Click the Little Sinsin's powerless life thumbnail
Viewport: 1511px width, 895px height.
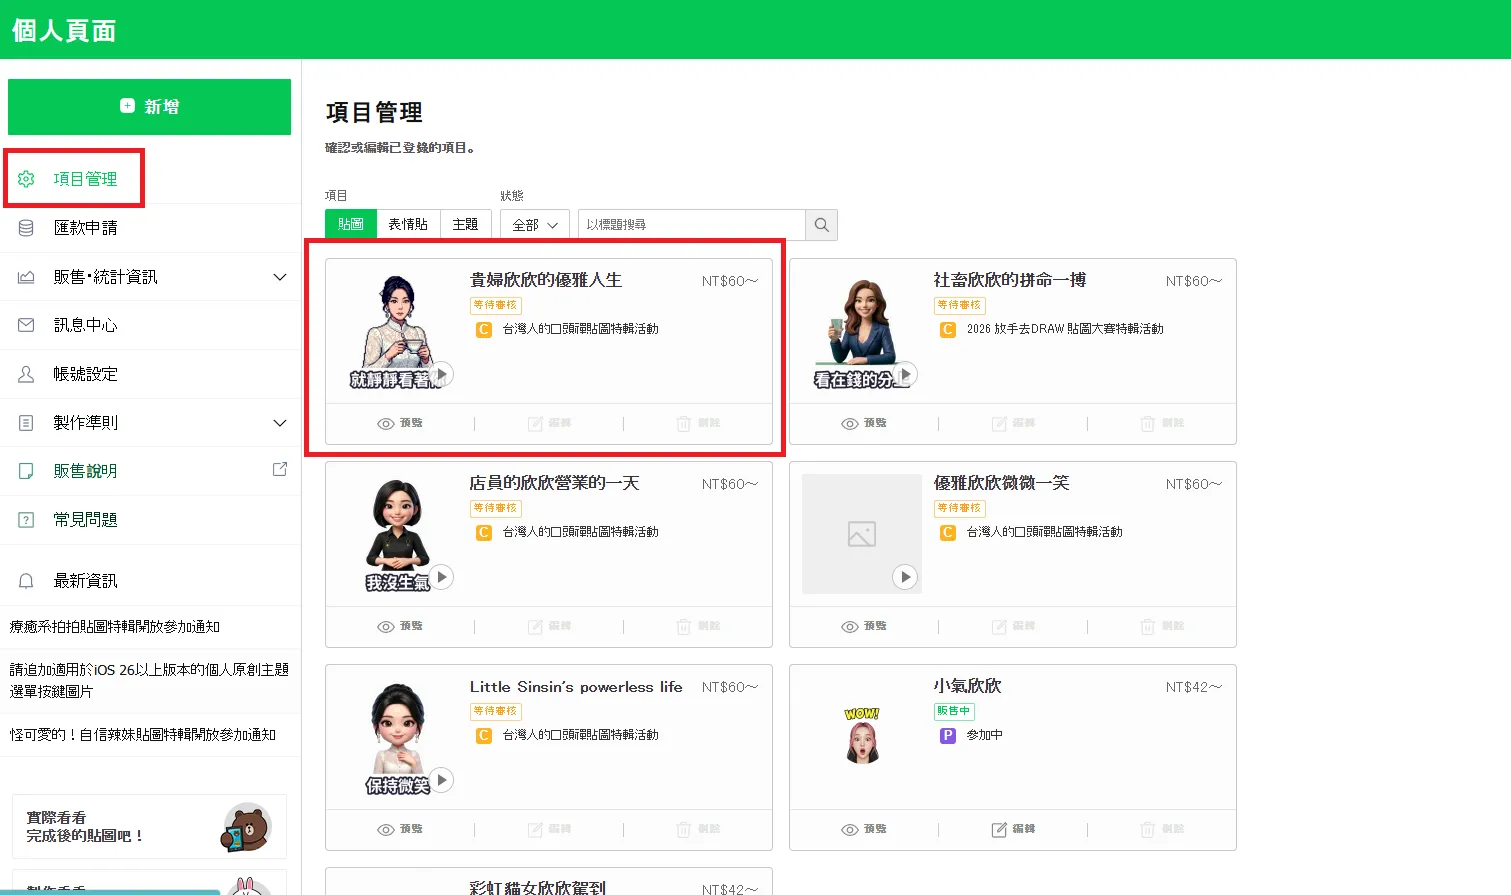click(x=397, y=737)
